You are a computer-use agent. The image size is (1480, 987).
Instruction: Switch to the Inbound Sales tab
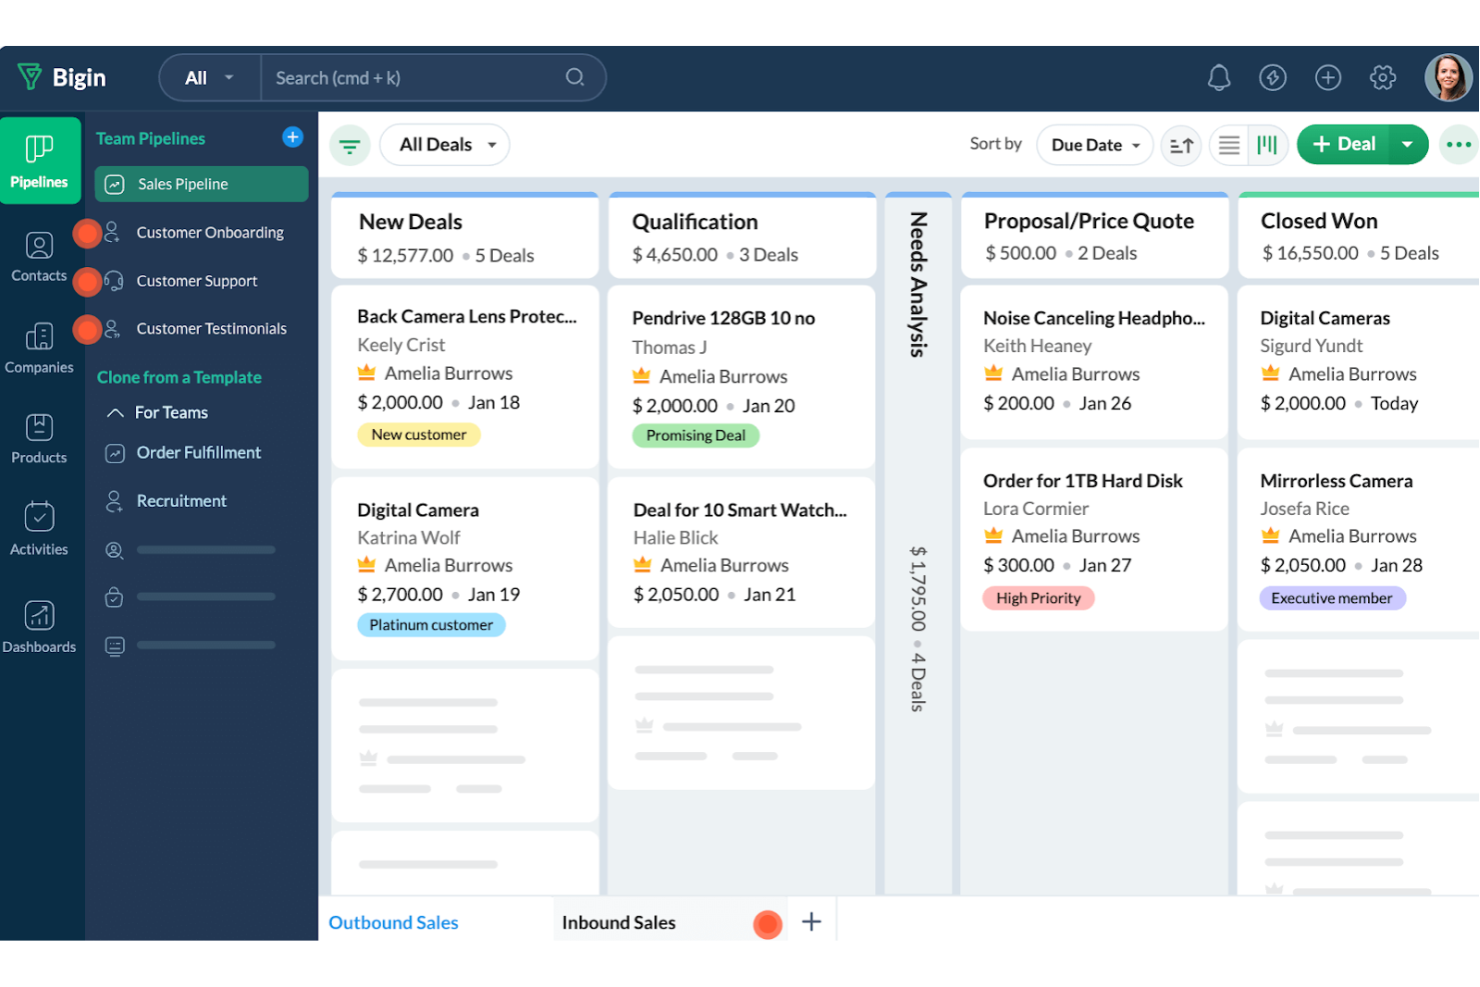(620, 921)
